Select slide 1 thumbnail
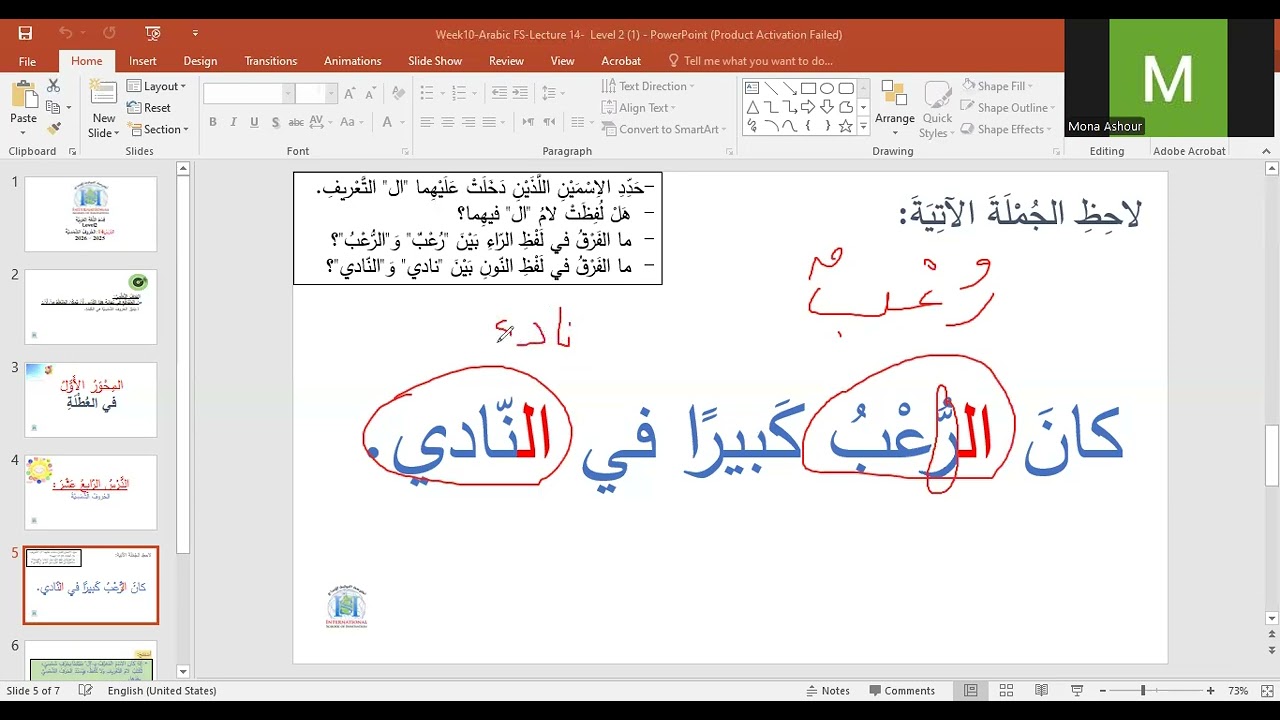Image resolution: width=1280 pixels, height=720 pixels. (x=91, y=214)
